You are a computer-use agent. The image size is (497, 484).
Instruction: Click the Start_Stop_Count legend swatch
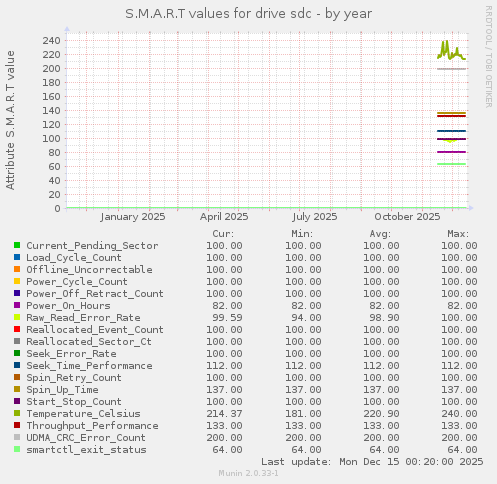click(x=17, y=401)
